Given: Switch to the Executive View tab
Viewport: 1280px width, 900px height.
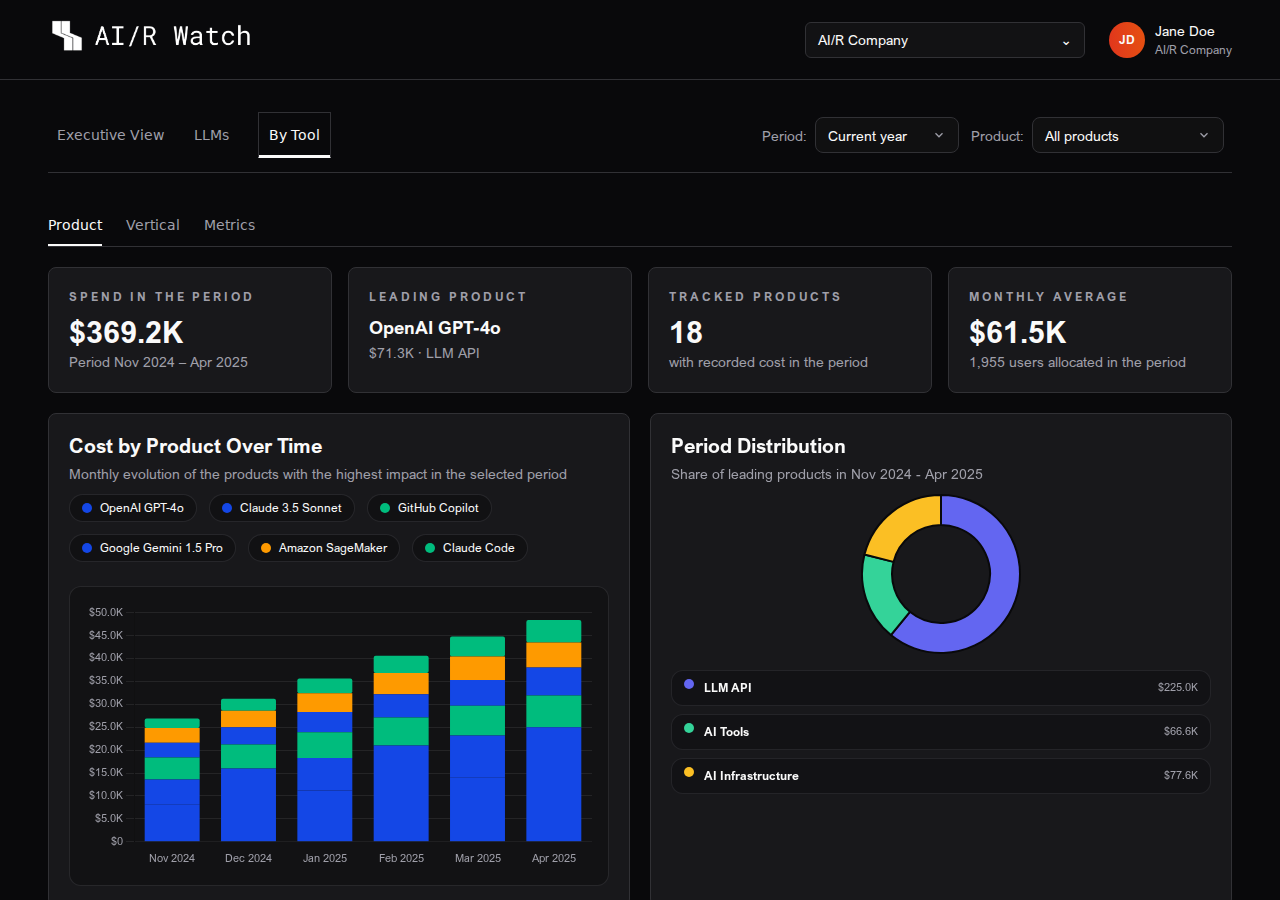Looking at the screenshot, I should point(111,135).
